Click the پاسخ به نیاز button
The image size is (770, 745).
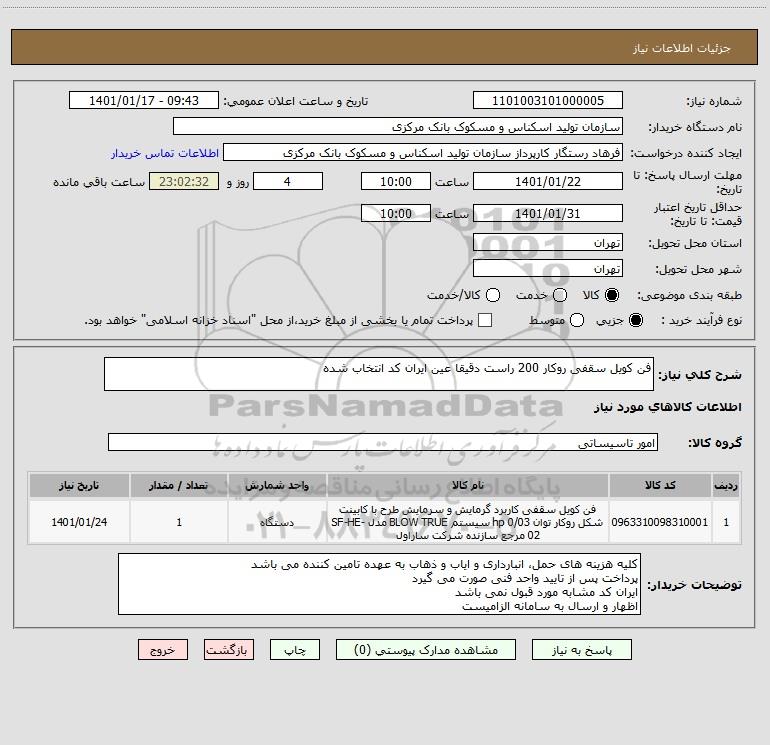coord(581,650)
